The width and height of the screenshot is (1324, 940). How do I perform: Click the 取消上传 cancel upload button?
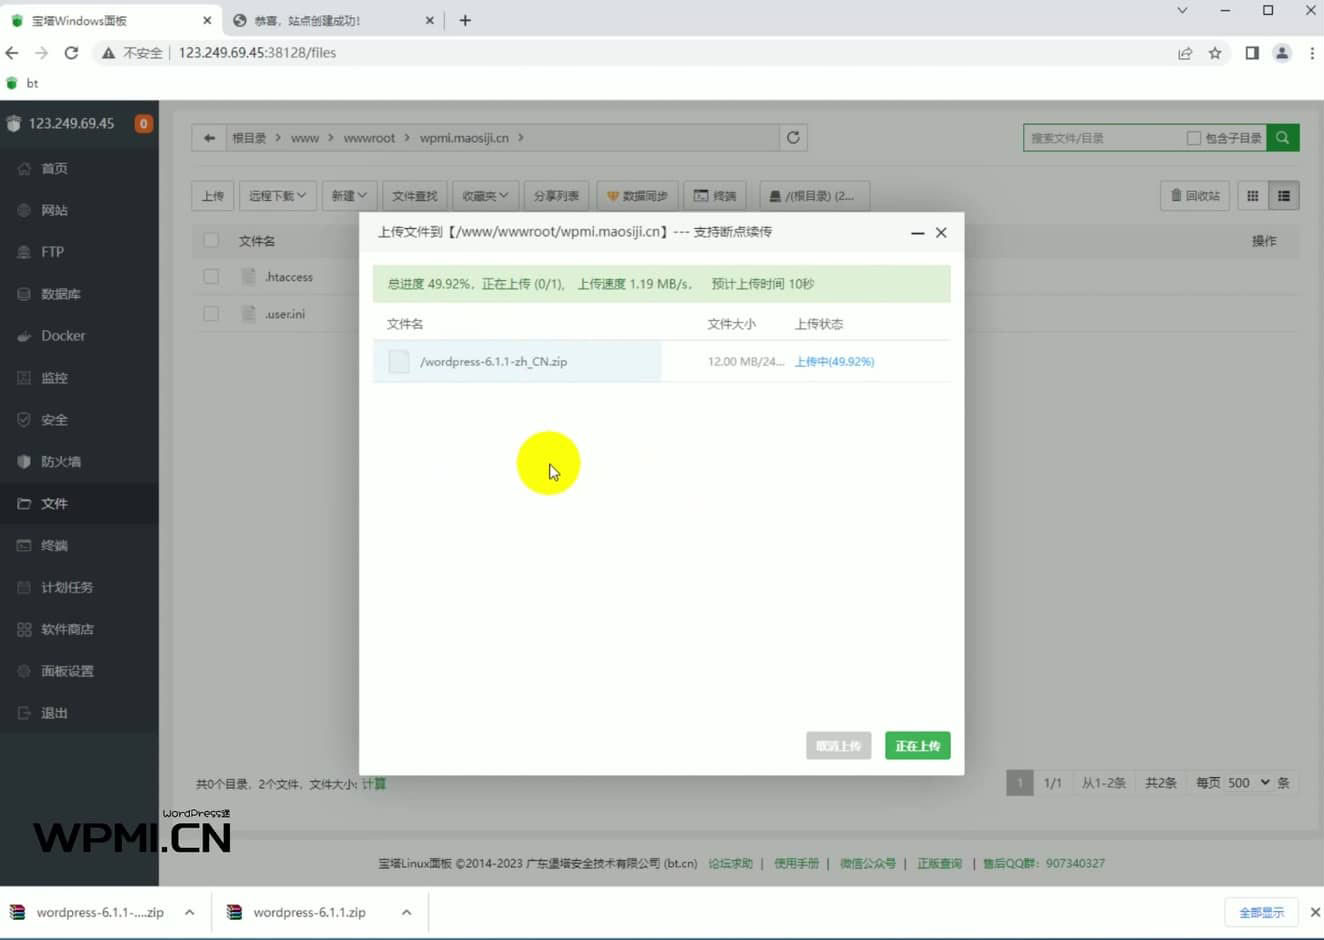click(x=838, y=745)
